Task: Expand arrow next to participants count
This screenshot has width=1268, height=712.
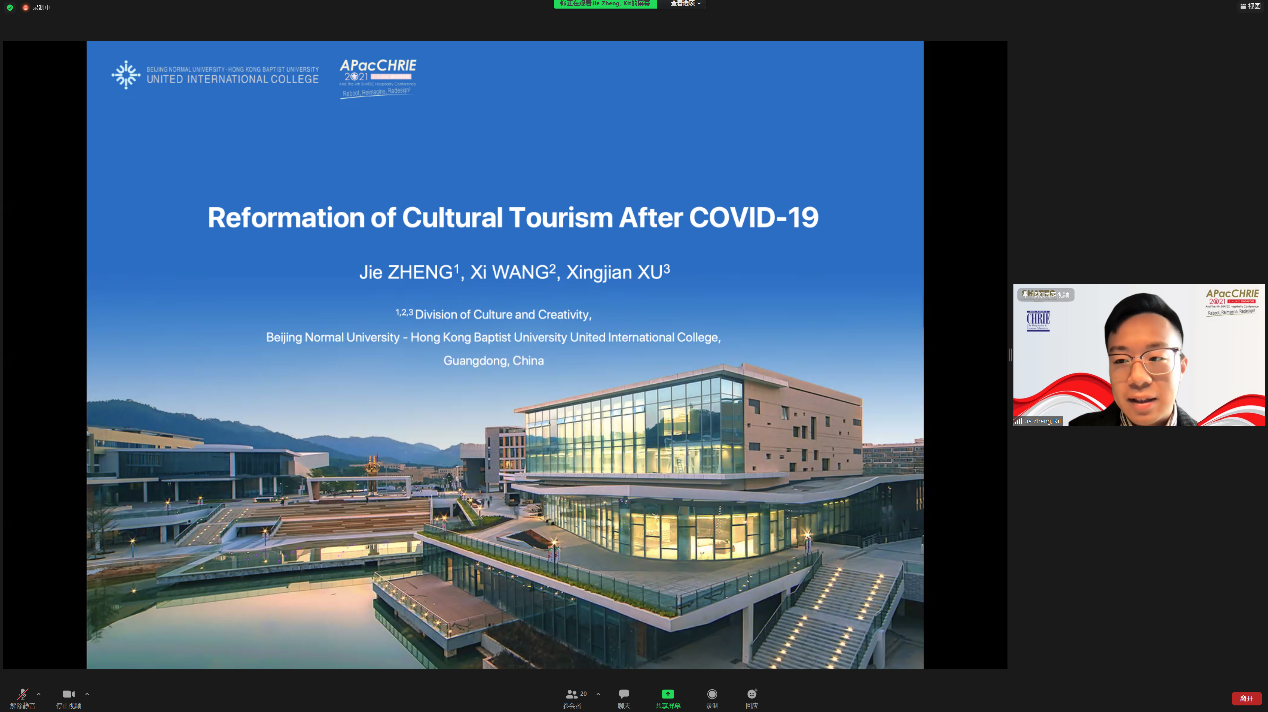Action: point(598,694)
